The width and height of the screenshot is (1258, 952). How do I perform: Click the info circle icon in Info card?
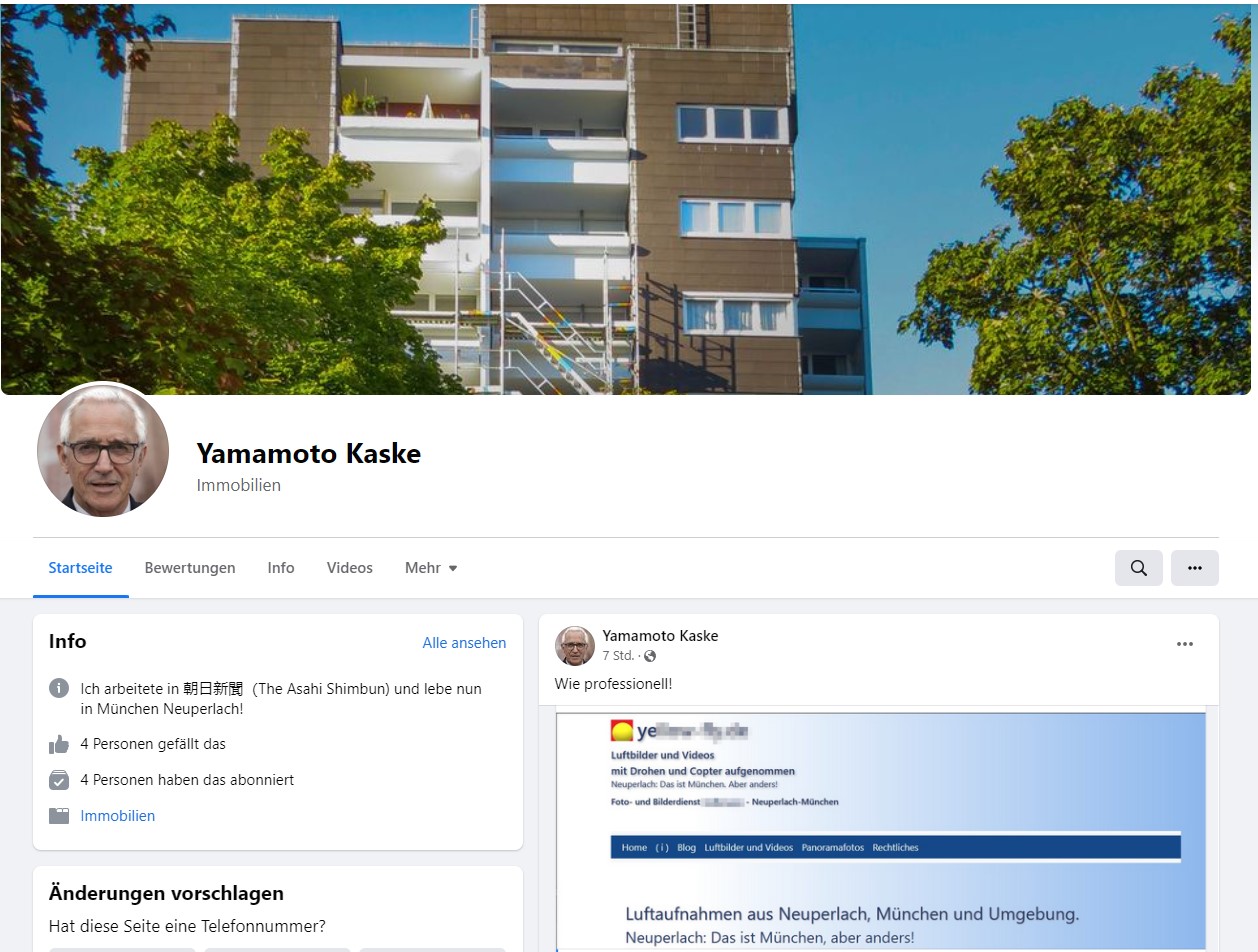tap(59, 688)
